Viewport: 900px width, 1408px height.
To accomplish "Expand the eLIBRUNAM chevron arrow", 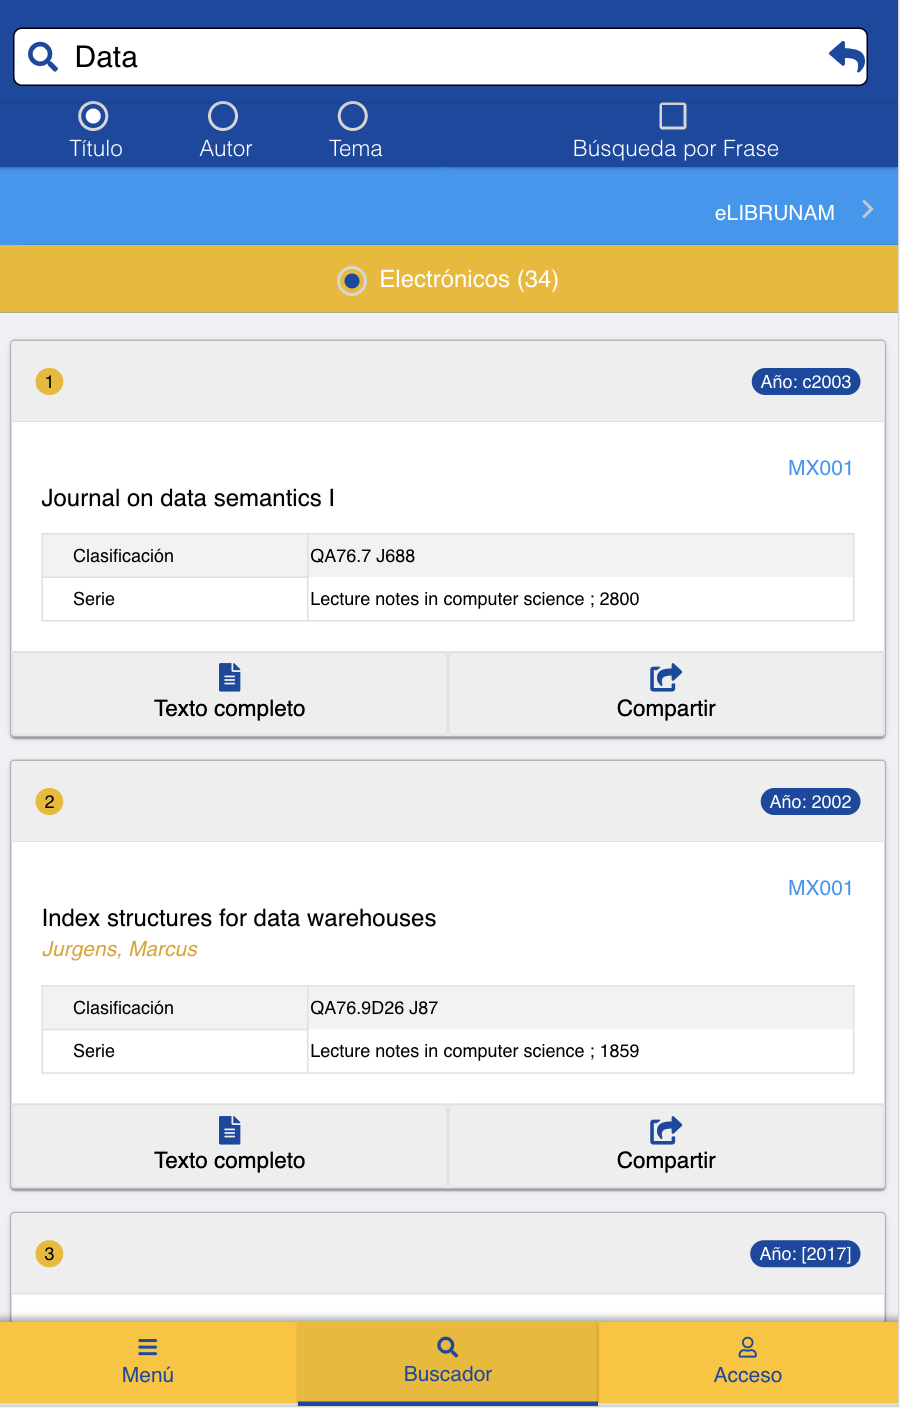I will coord(868,209).
